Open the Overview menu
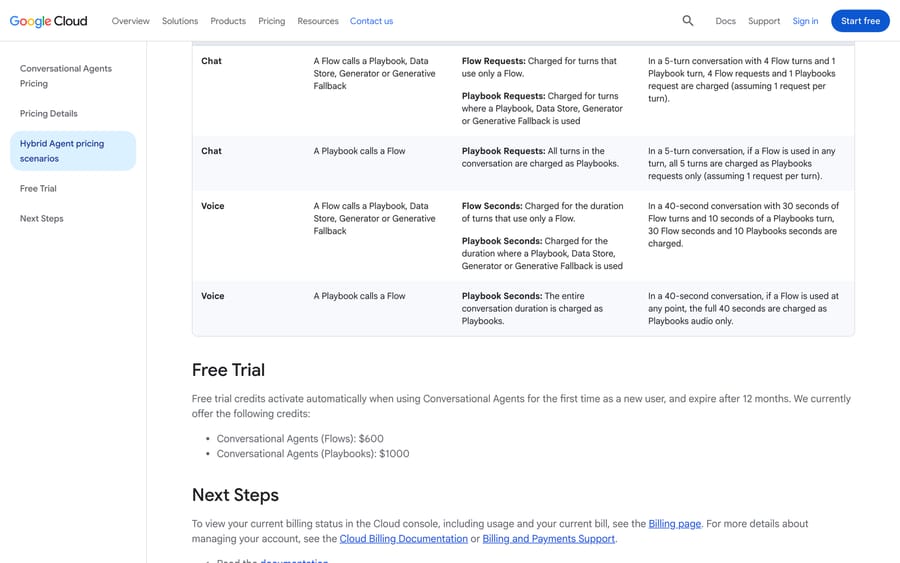This screenshot has height=563, width=900. [130, 21]
